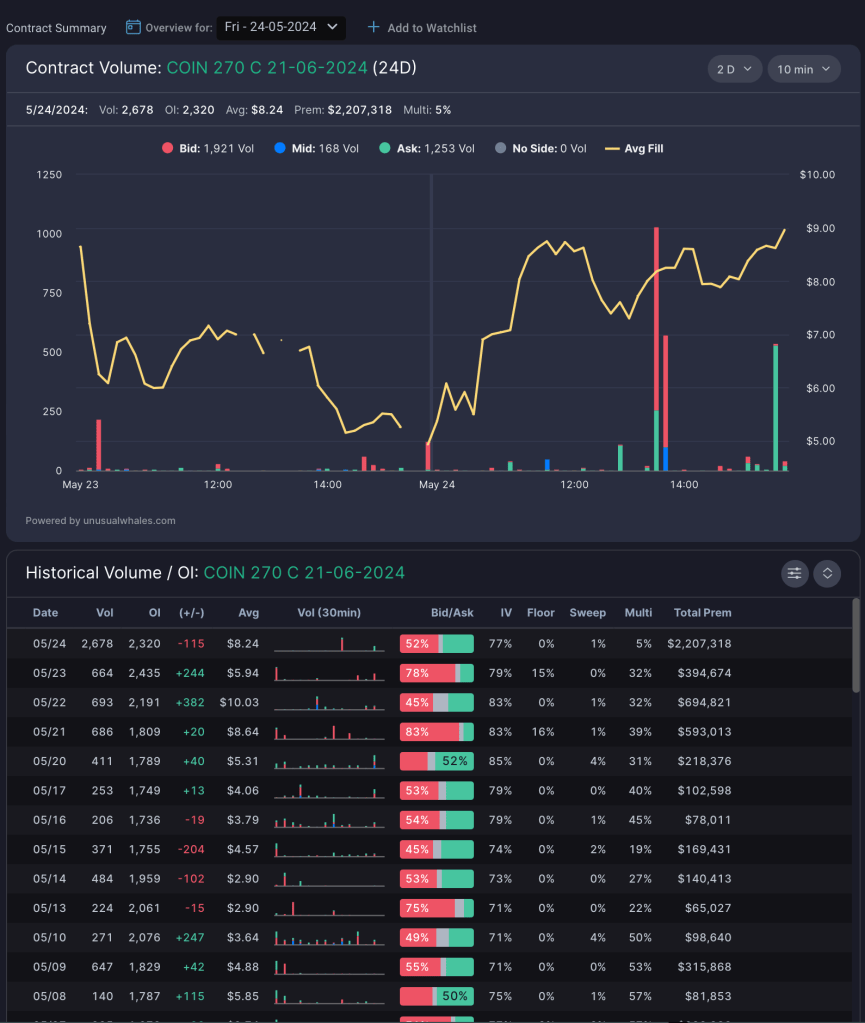This screenshot has width=865, height=1023.
Task: Click the plus icon for Add to Watchlist
Action: [374, 27]
